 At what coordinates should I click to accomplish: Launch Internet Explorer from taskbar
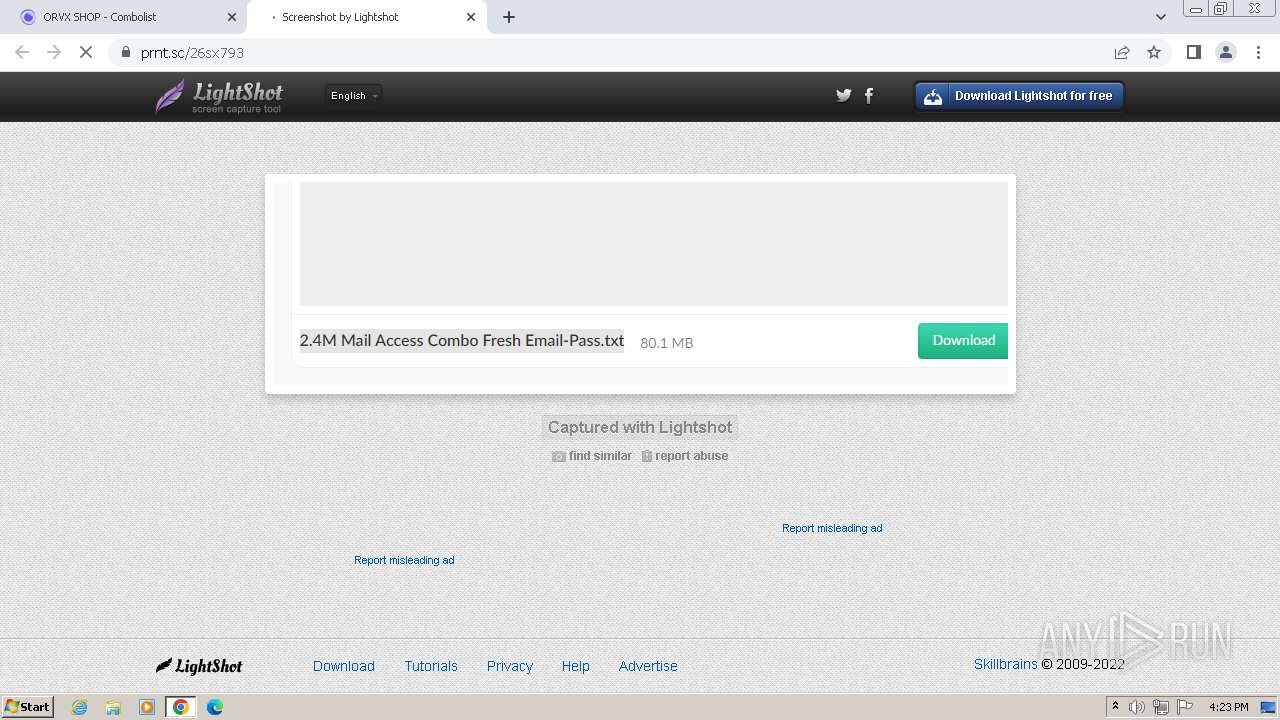[x=80, y=707]
